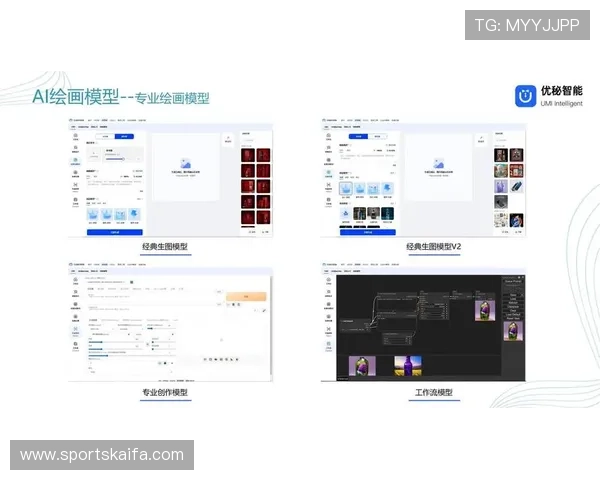
Task: Select the blue left segment toggle in 经典生图模型V2
Action: [359, 136]
